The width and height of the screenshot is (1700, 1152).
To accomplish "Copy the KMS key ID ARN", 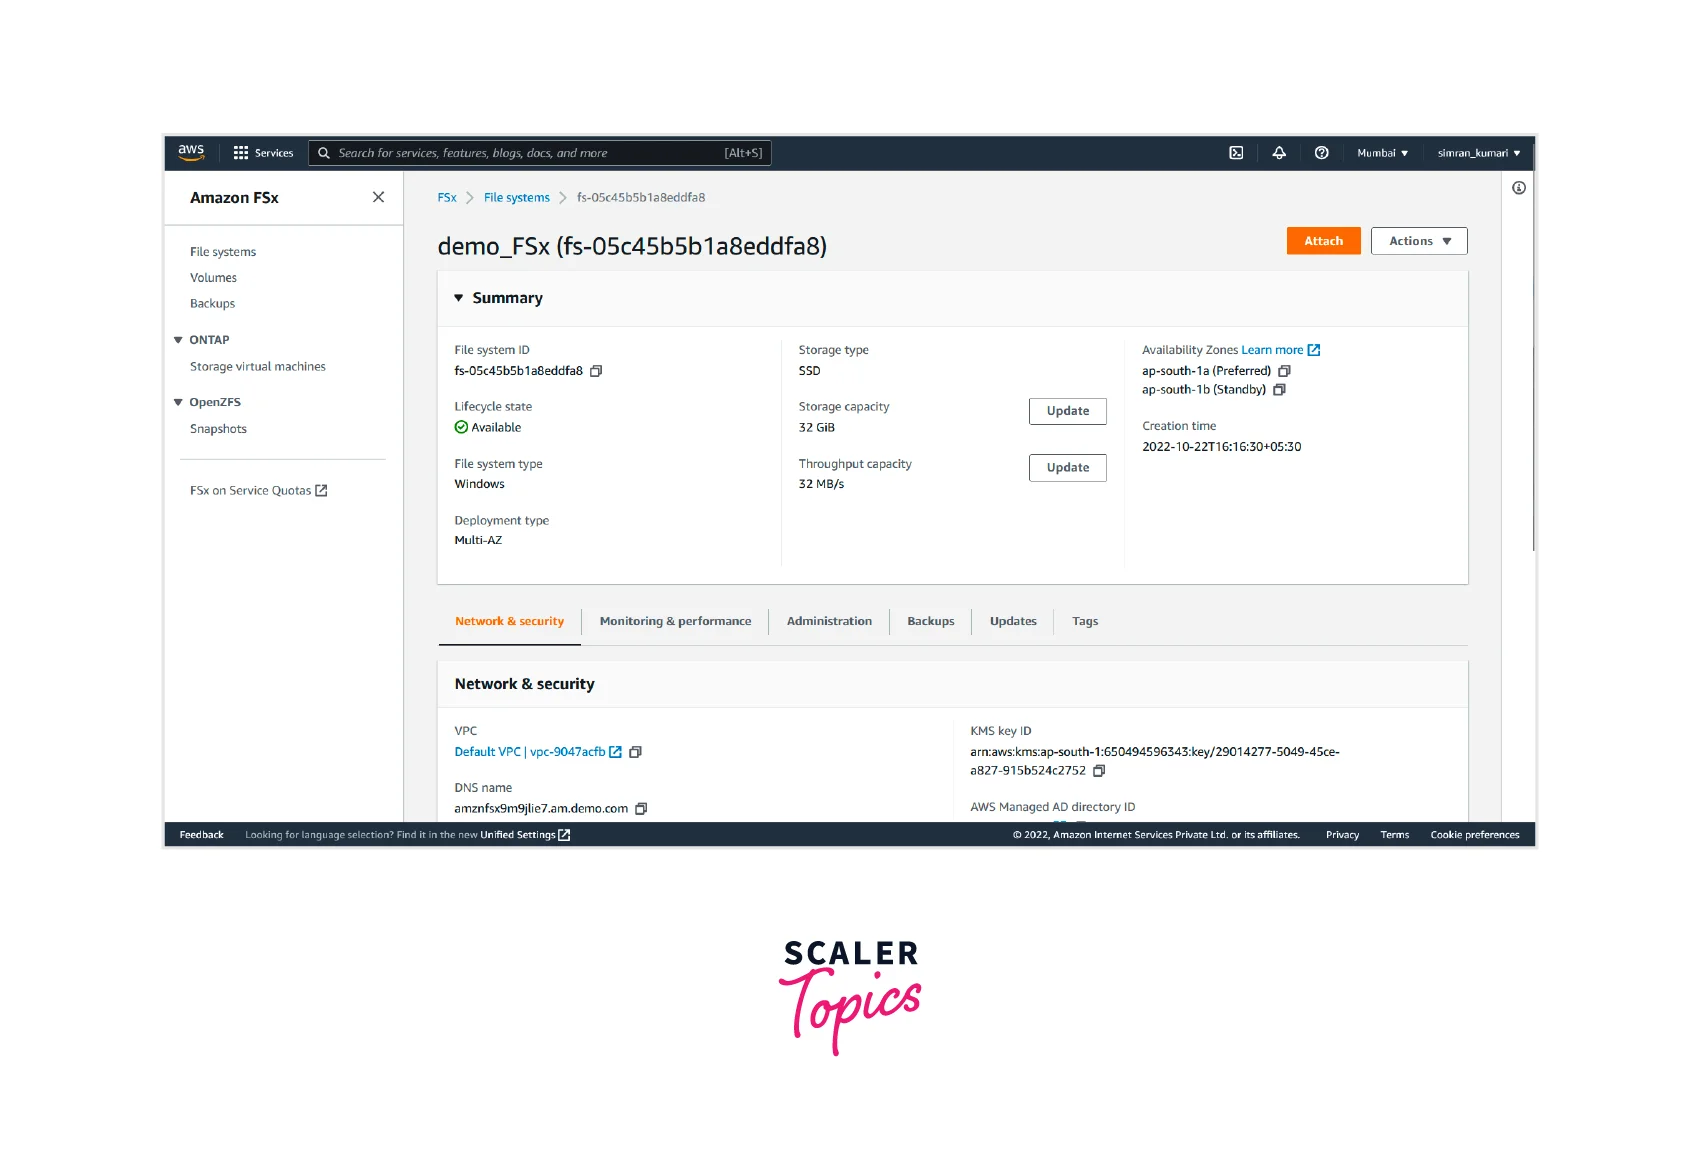I will pyautogui.click(x=1099, y=771).
